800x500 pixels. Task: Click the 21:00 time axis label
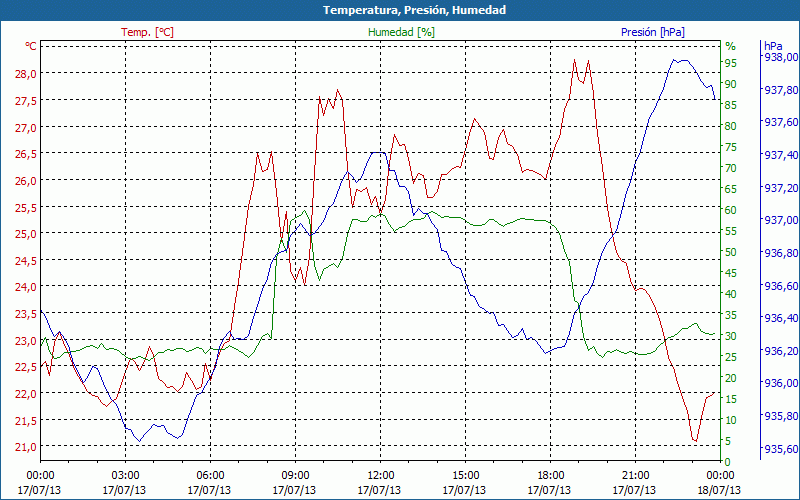tap(635, 476)
